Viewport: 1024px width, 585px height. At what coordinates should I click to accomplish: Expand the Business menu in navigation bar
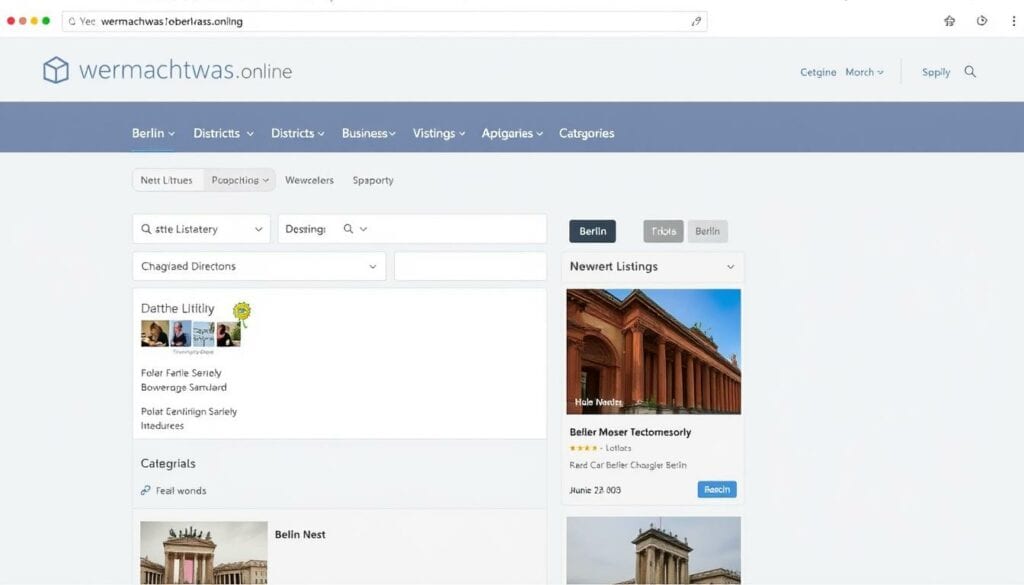coord(368,133)
